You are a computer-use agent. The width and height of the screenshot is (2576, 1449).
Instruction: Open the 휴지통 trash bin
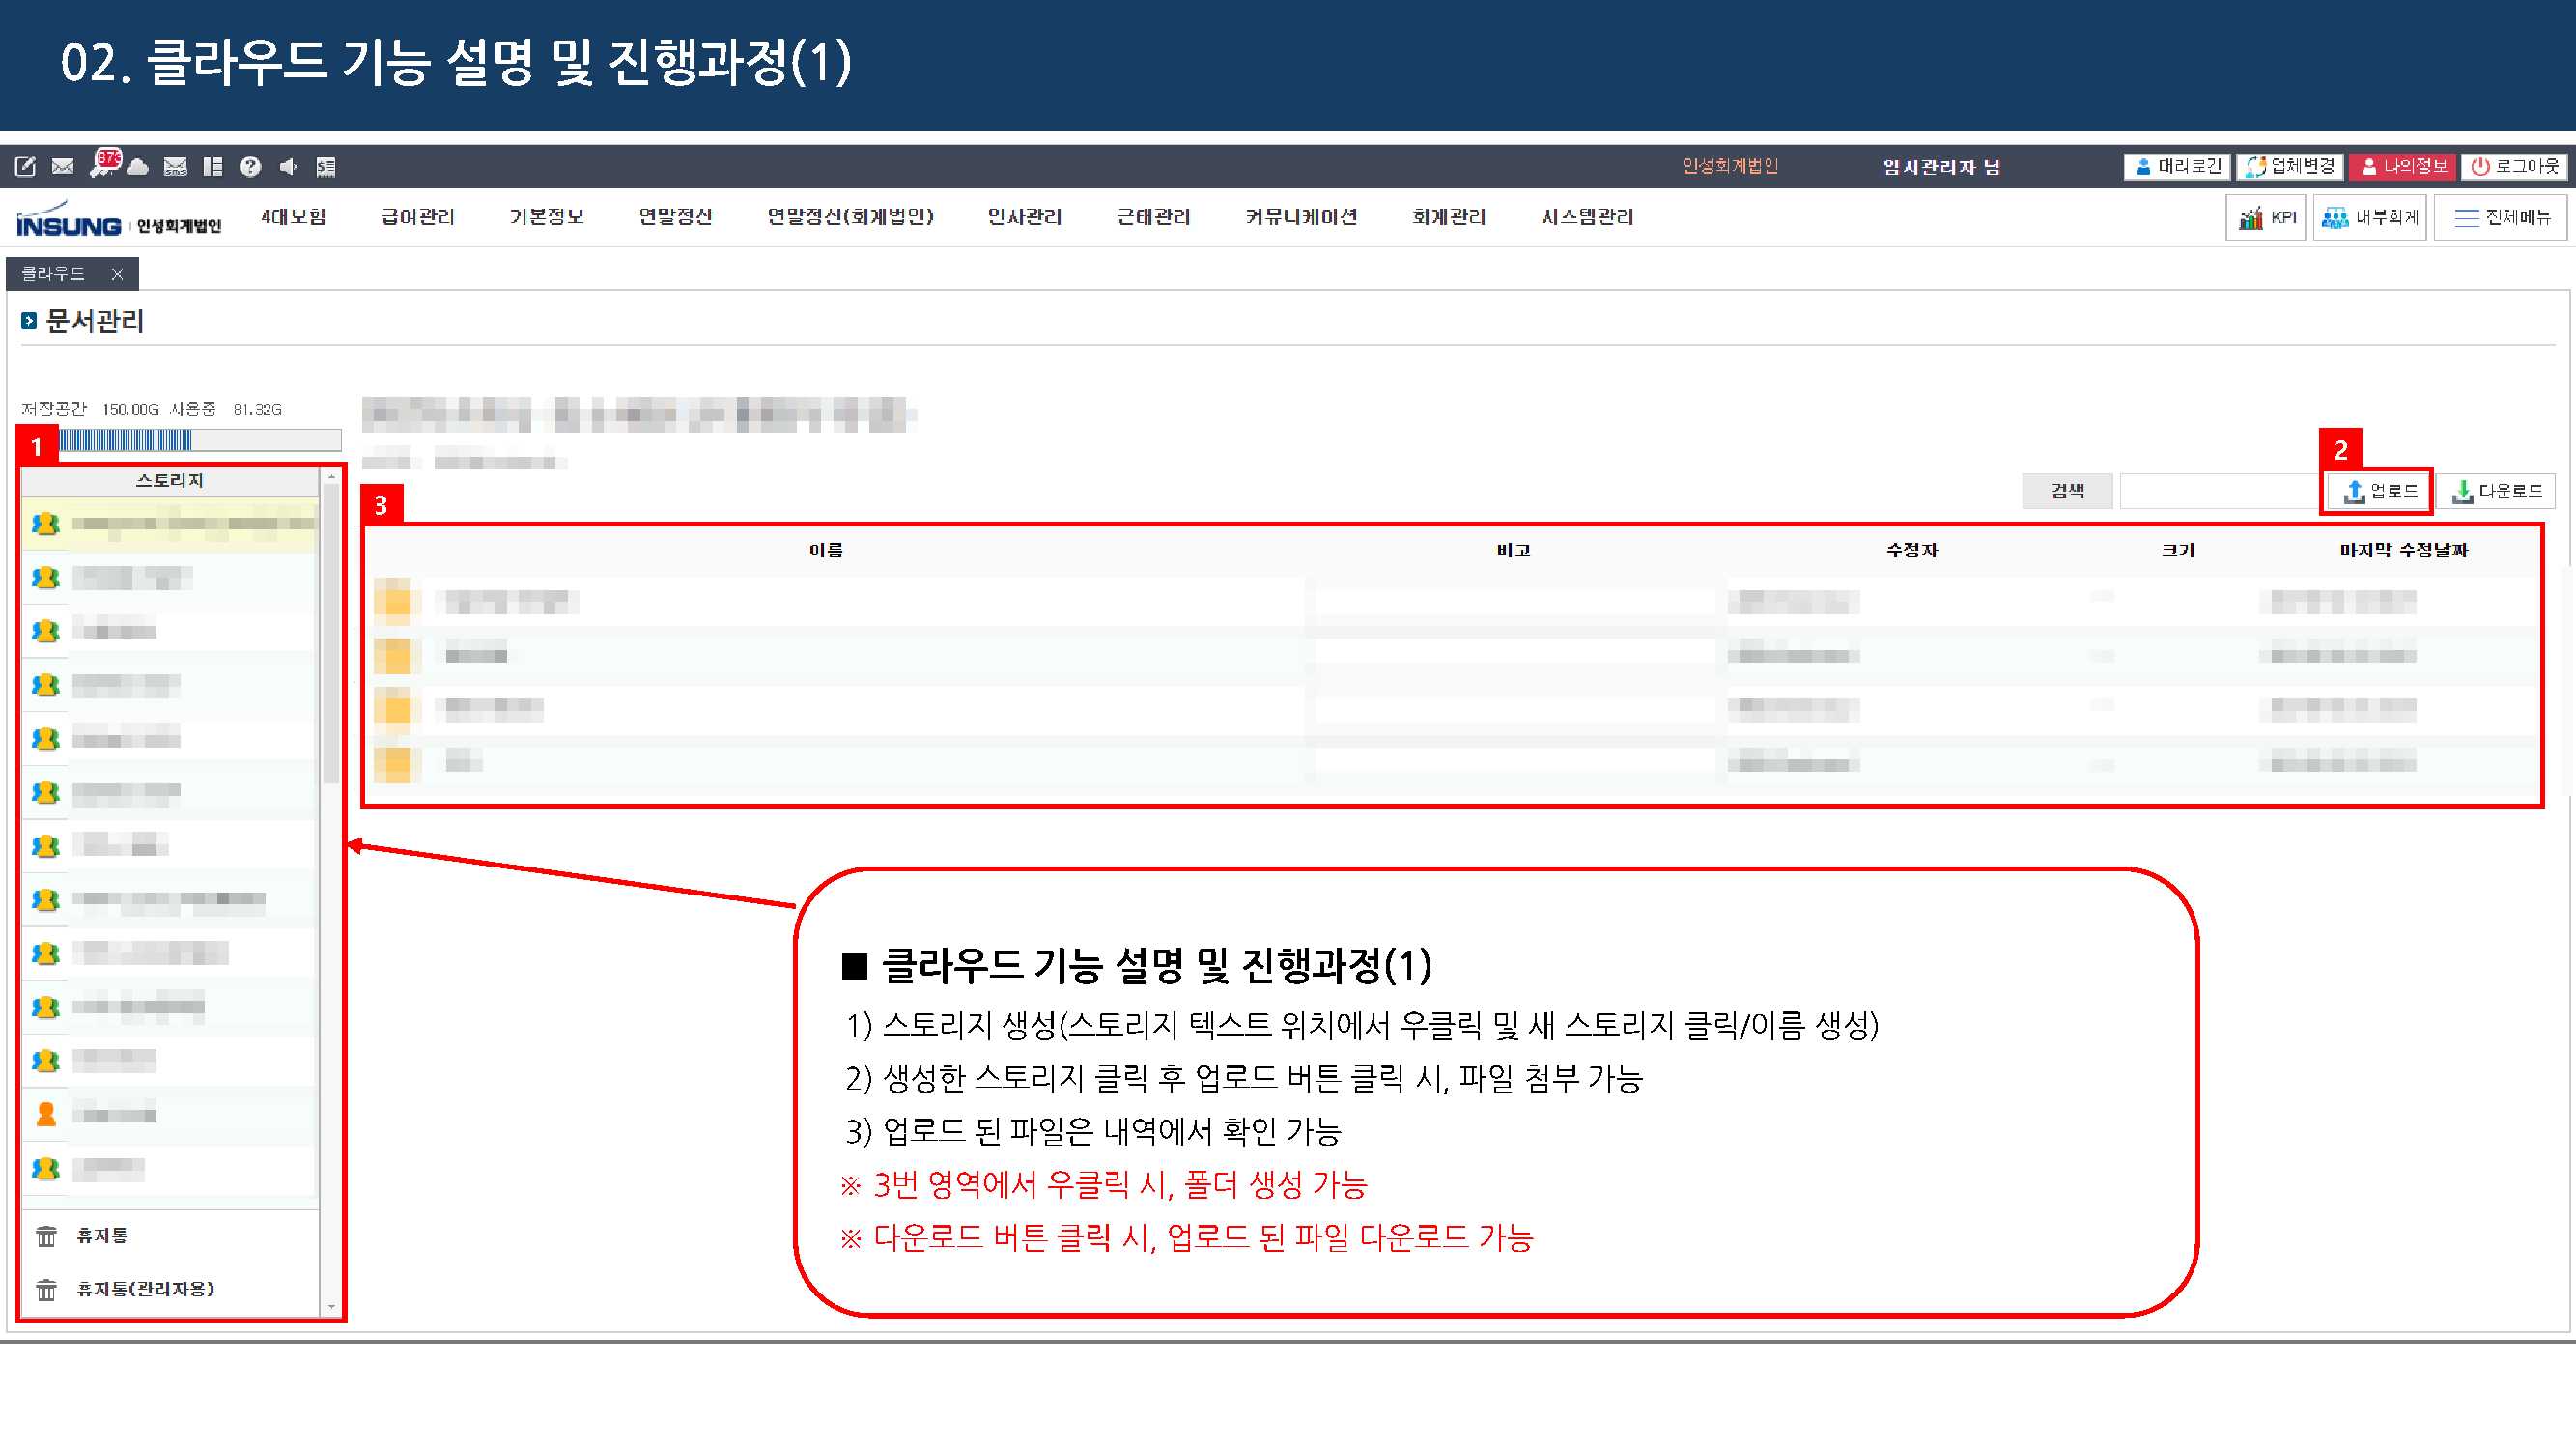tap(101, 1235)
